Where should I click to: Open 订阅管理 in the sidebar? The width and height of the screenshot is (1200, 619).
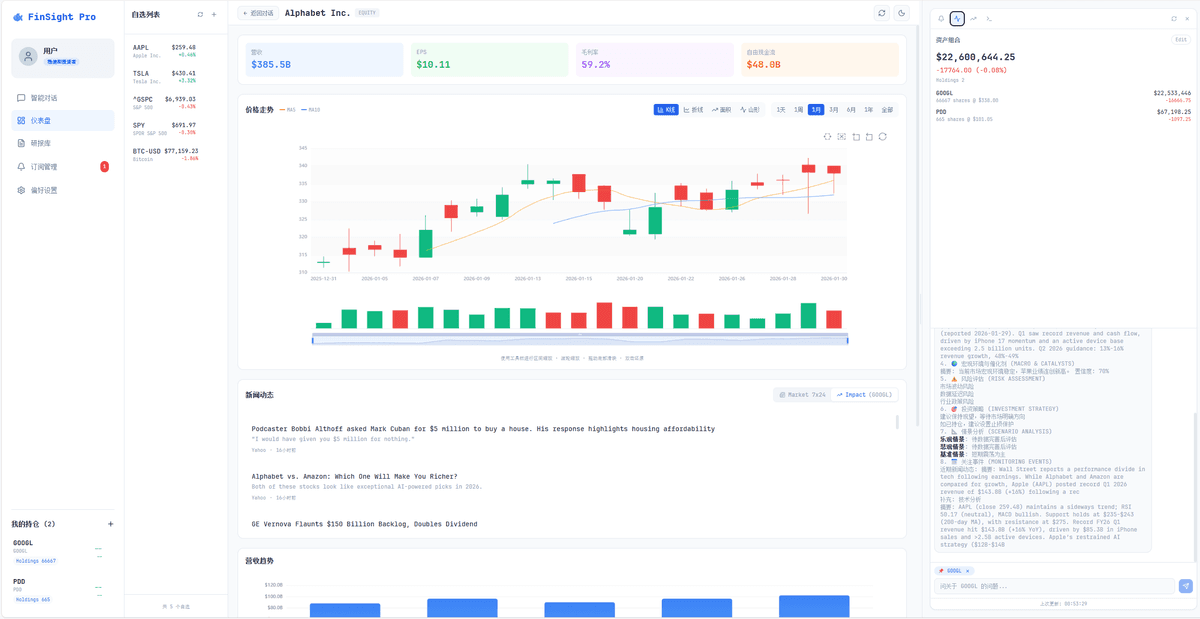pyautogui.click(x=44, y=167)
